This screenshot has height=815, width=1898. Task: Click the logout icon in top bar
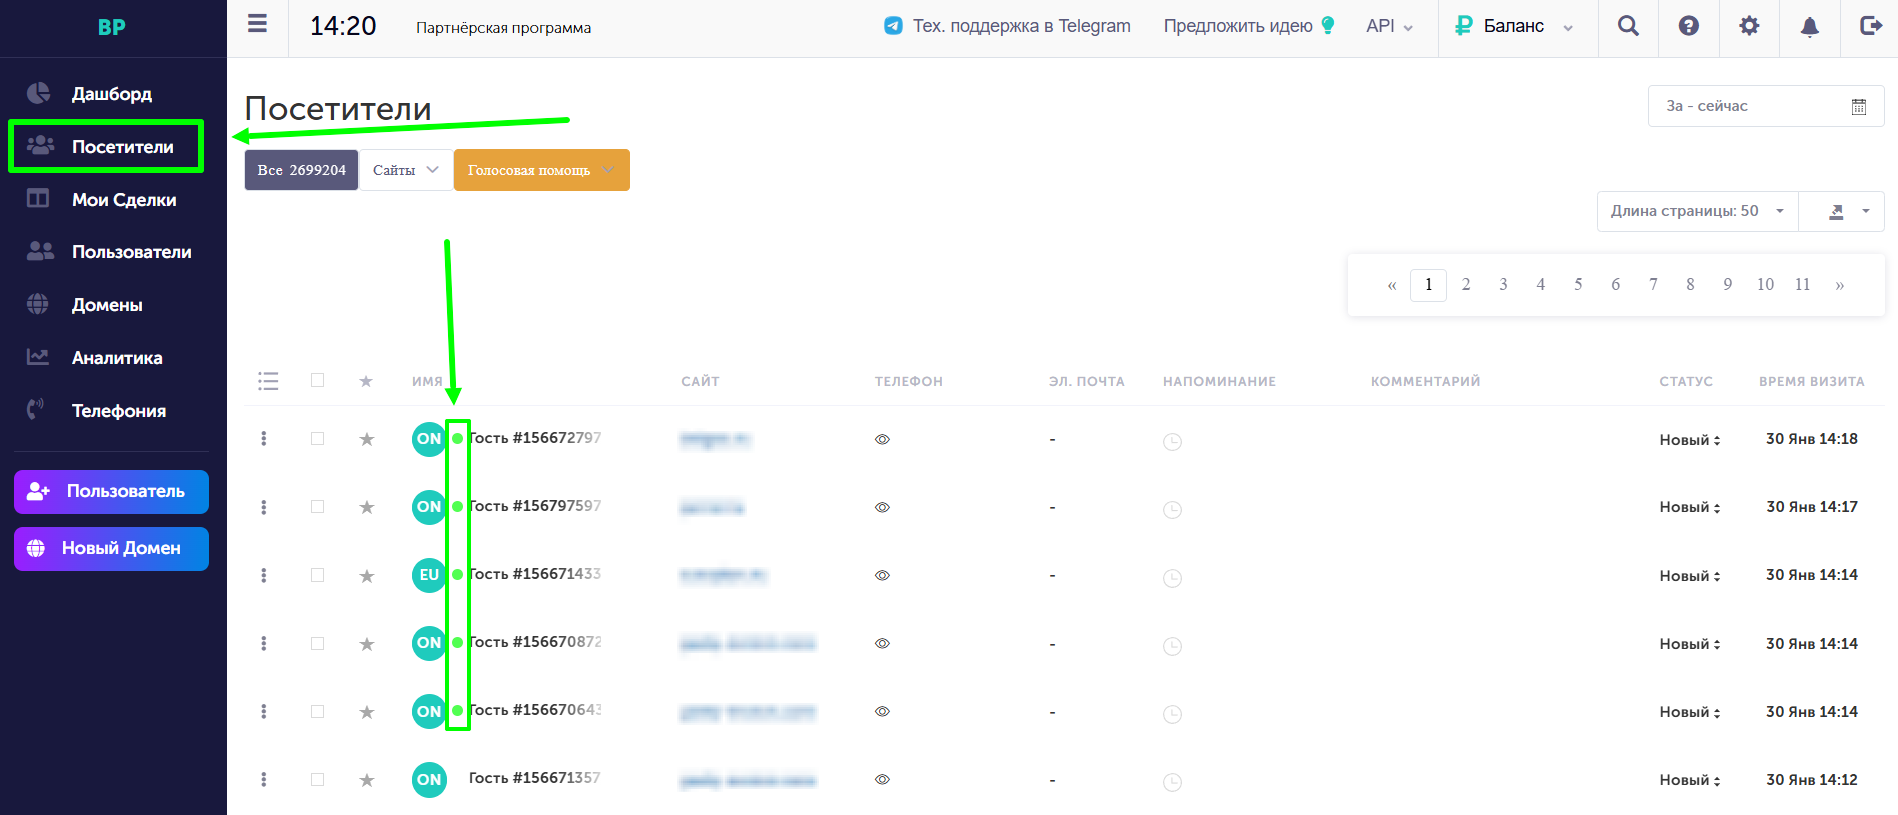coord(1870,26)
